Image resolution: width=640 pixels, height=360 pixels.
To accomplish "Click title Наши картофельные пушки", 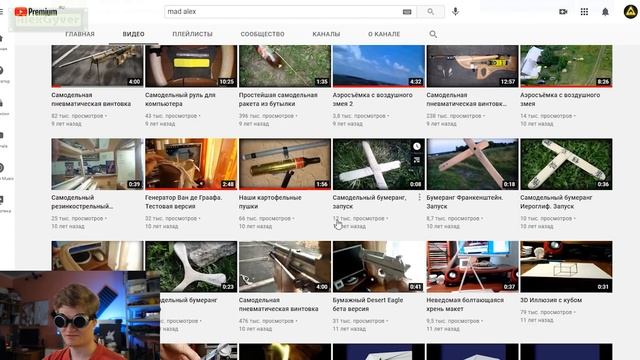I will click(270, 202).
